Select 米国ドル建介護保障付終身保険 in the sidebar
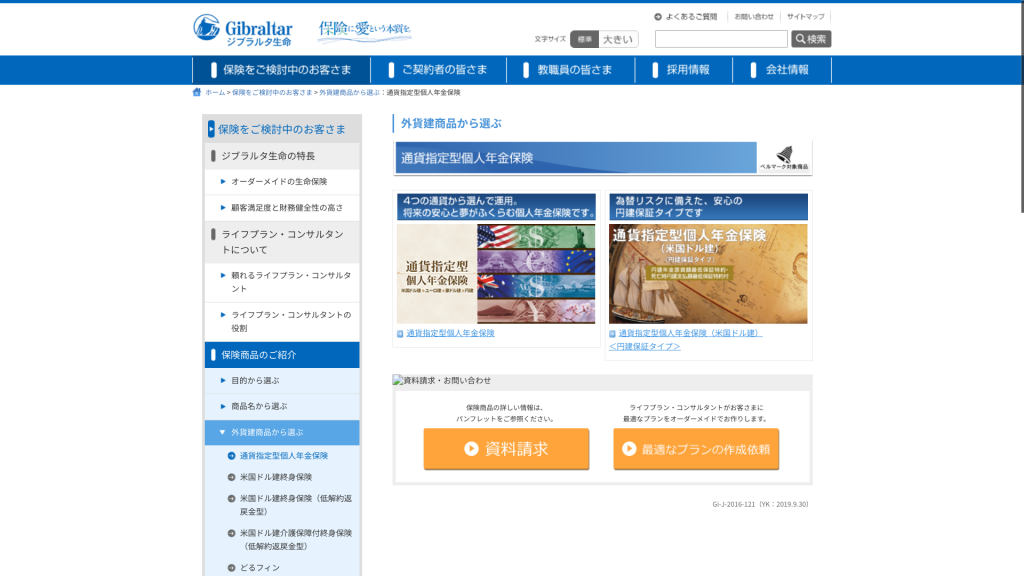 coord(296,539)
